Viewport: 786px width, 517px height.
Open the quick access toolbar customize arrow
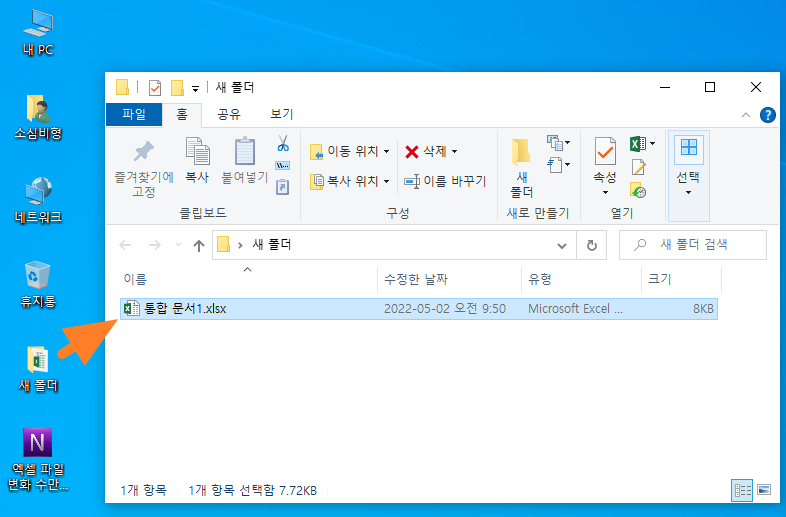point(195,89)
